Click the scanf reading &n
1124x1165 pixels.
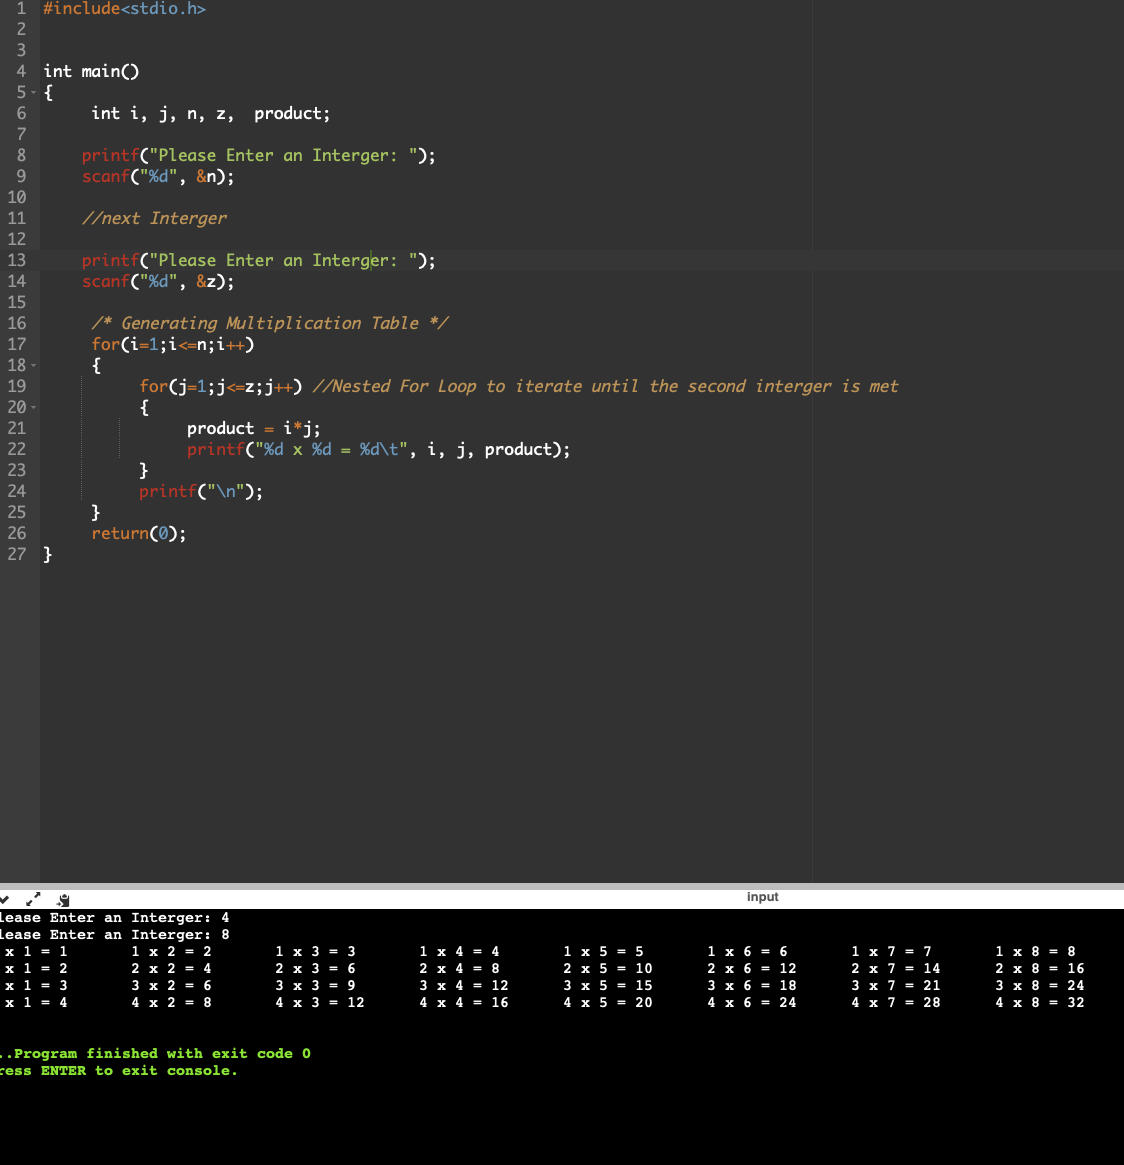[157, 177]
